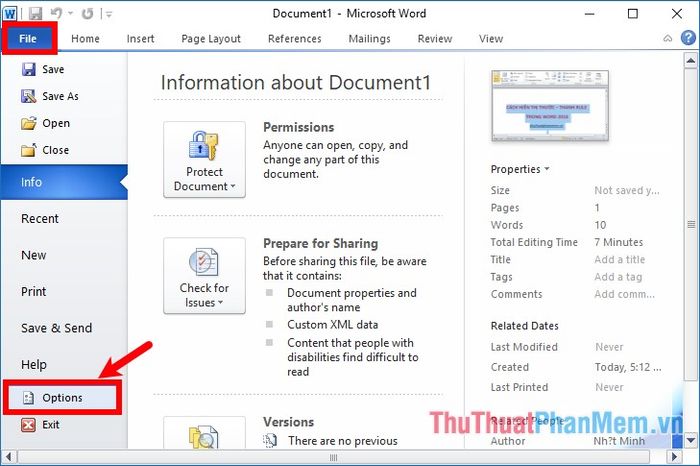The image size is (700, 466).
Task: Expand the Protect Document dropdown button
Action: (x=204, y=159)
